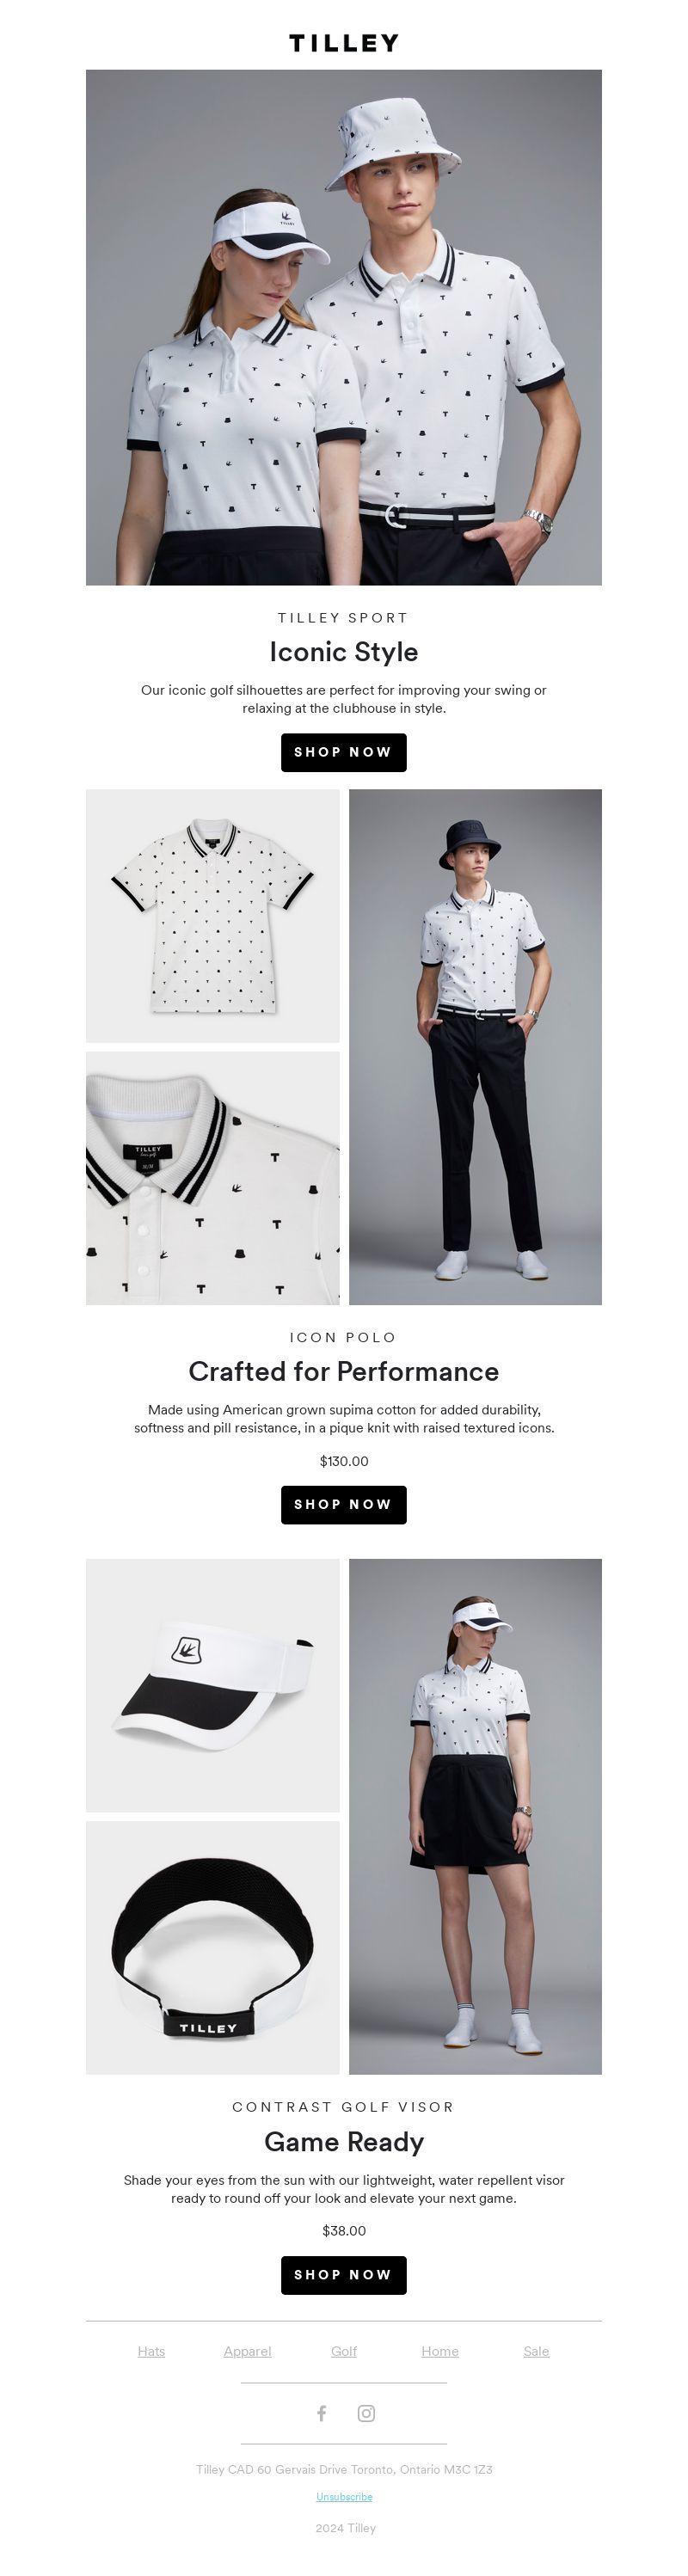Open the Sale footer link

click(x=536, y=2351)
